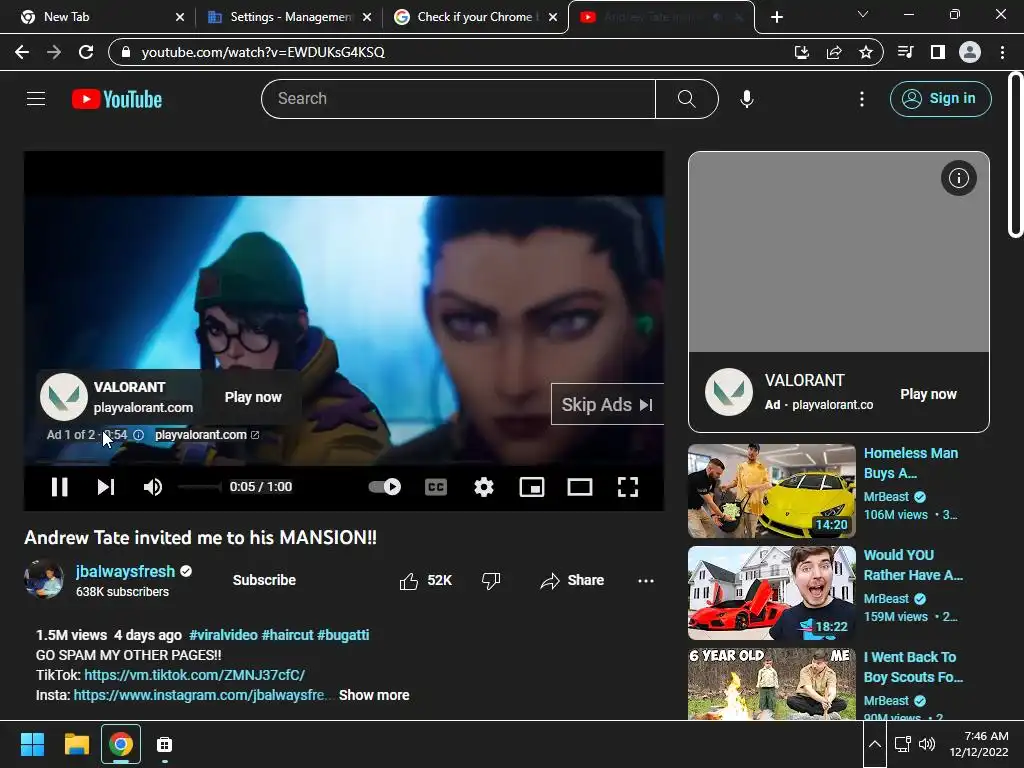
Task: Open more actions ellipsis under video
Action: (x=646, y=581)
